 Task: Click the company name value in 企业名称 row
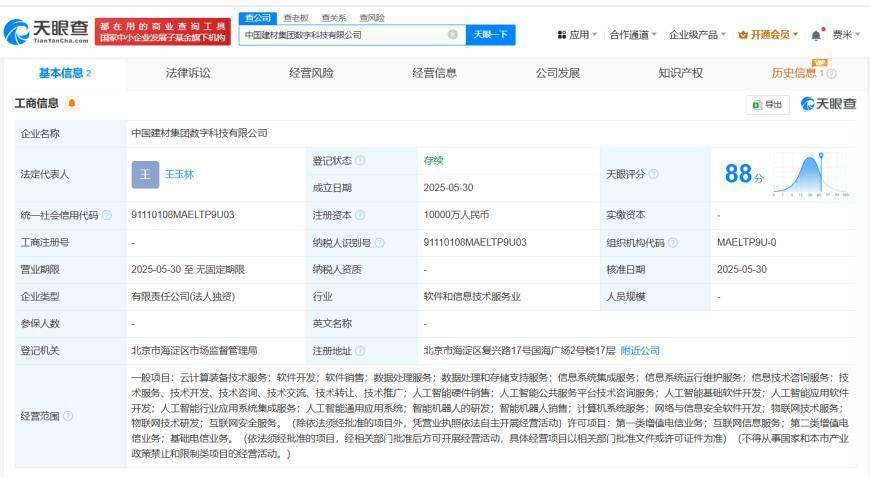tap(199, 133)
